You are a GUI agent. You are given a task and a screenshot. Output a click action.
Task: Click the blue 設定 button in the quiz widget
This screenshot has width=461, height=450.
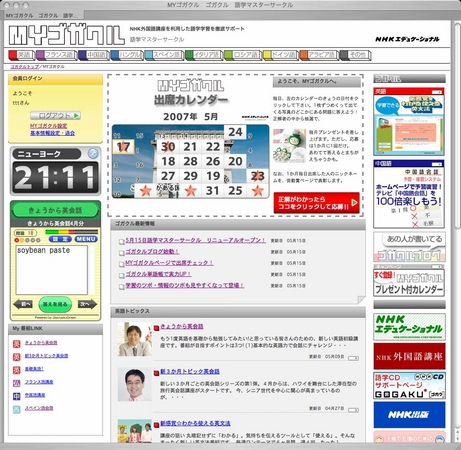pyautogui.click(x=60, y=239)
